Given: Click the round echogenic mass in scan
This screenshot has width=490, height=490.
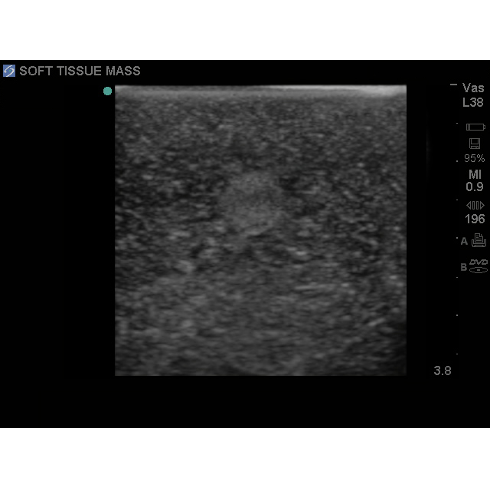Looking at the screenshot, I should tap(252, 203).
